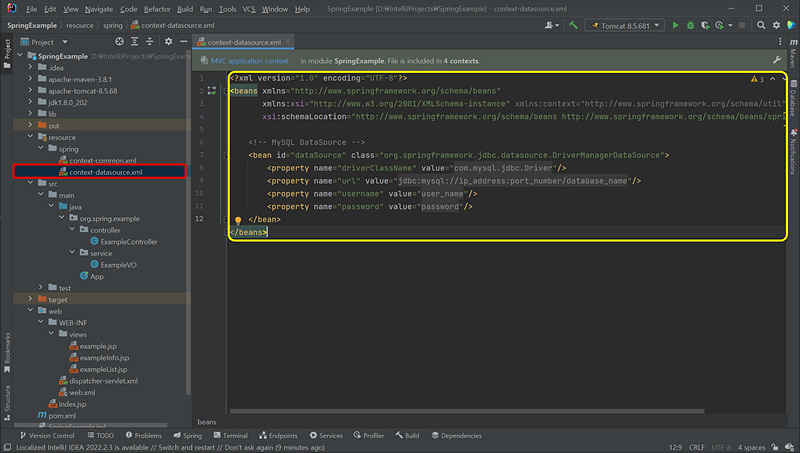This screenshot has height=453, width=800.
Task: Open the Navigate menu
Action: pos(99,9)
